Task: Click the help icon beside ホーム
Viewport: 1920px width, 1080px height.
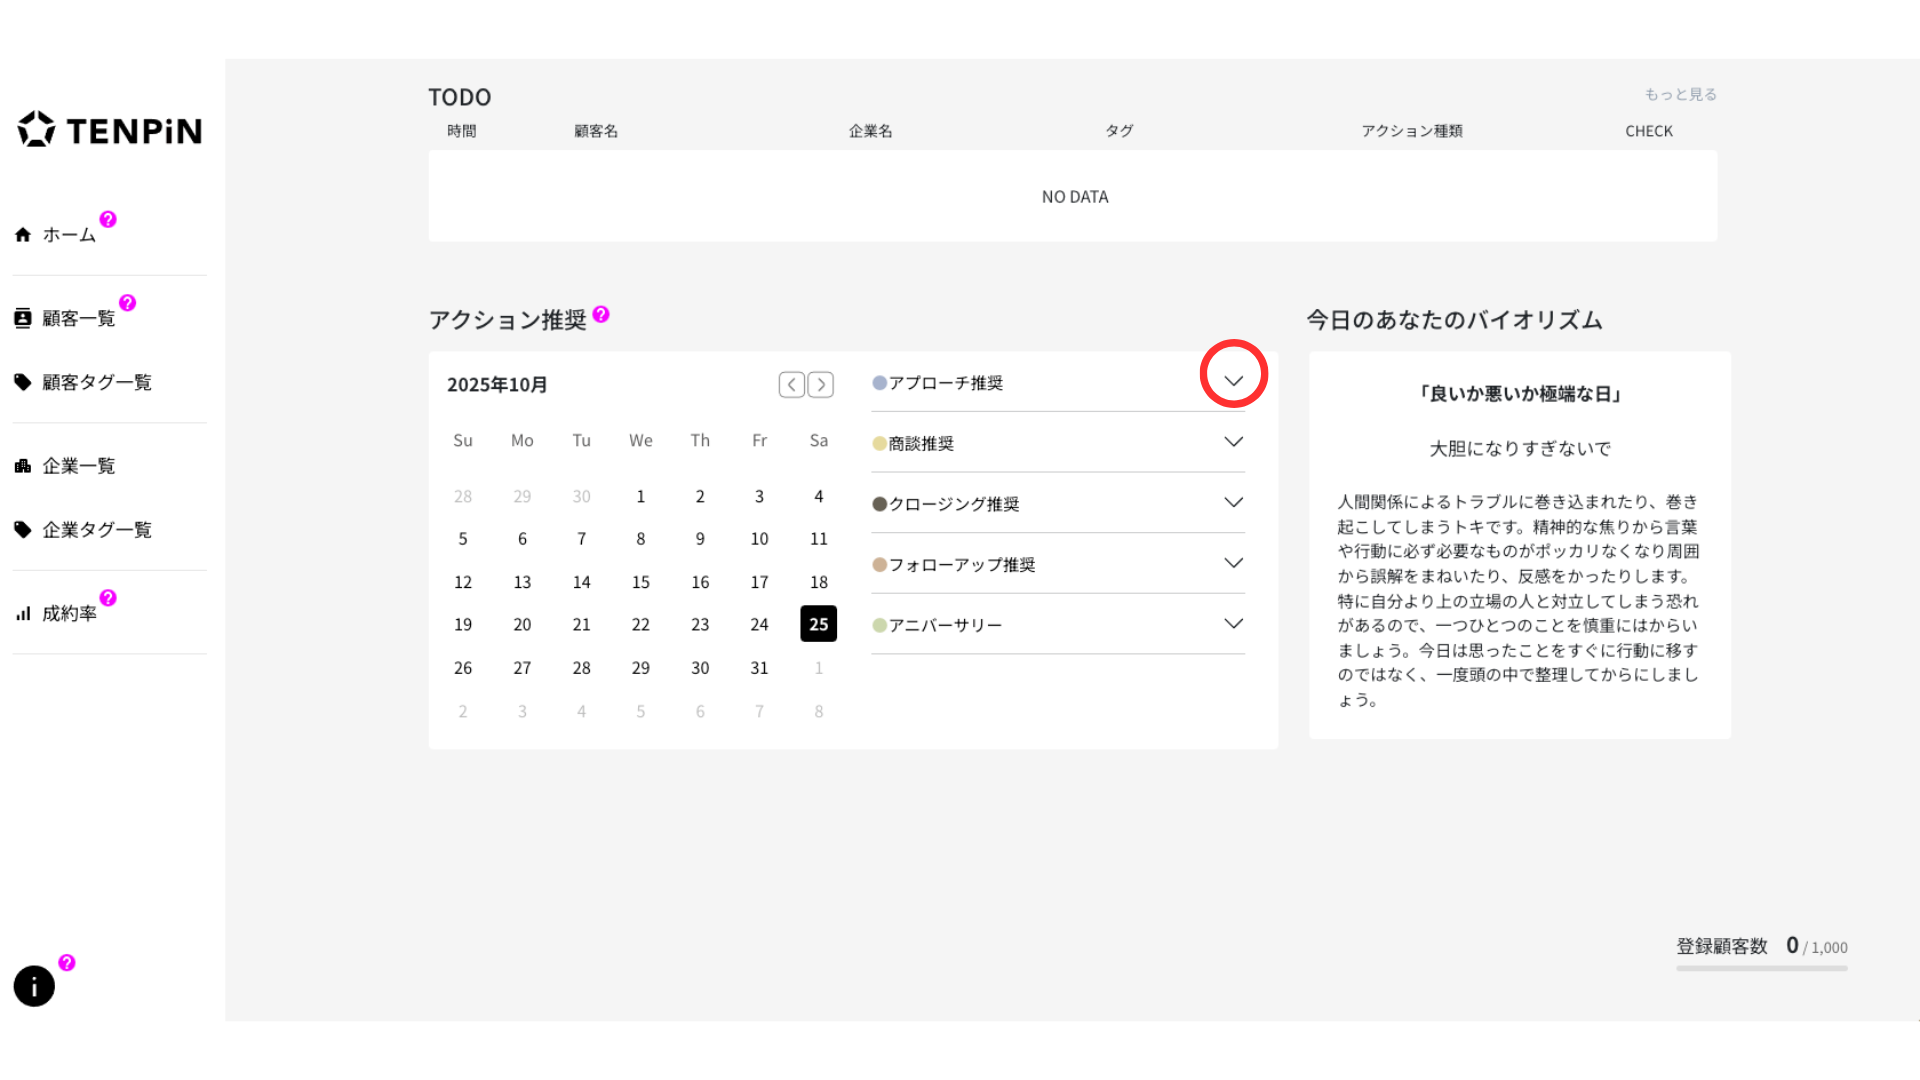Action: [108, 219]
